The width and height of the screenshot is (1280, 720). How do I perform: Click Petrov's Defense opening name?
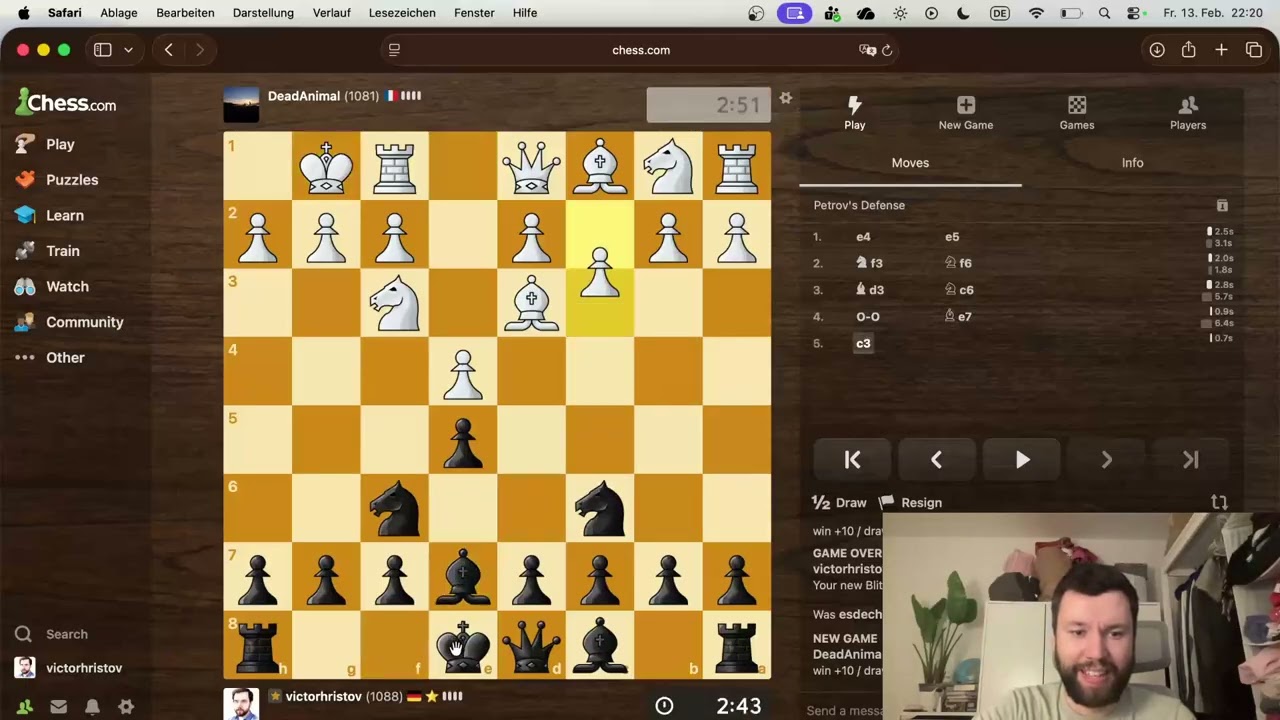[x=859, y=205]
